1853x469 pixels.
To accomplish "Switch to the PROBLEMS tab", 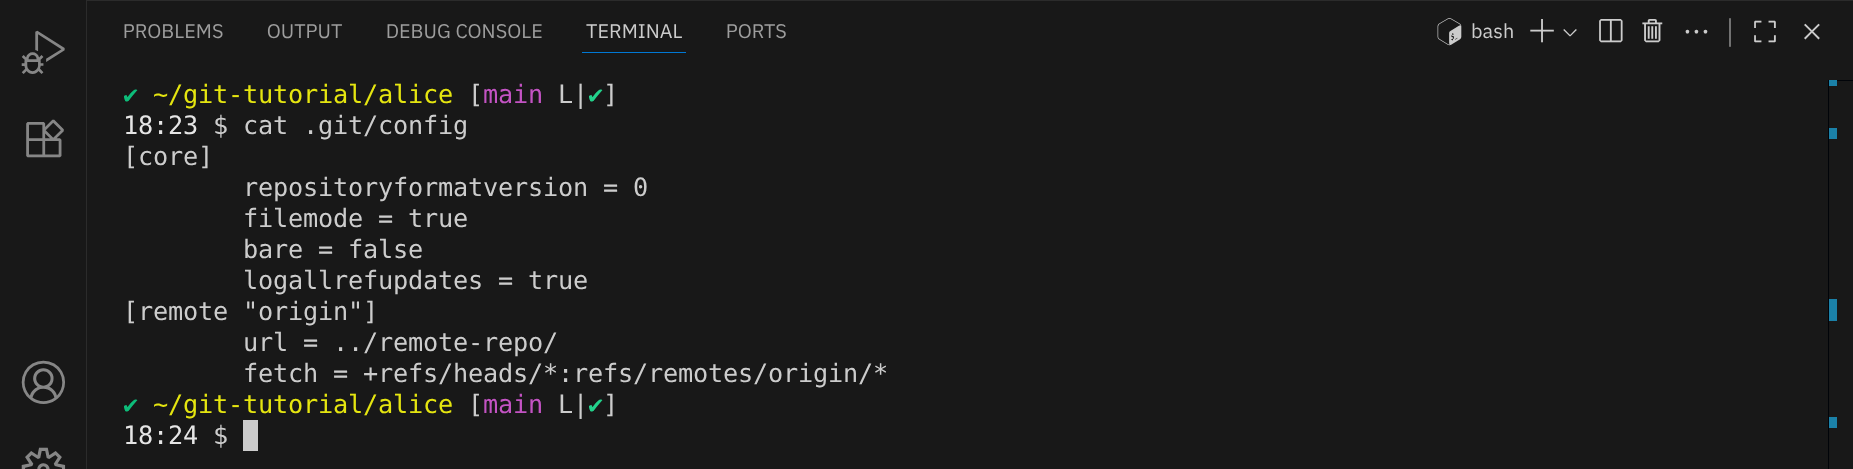I will pos(173,32).
